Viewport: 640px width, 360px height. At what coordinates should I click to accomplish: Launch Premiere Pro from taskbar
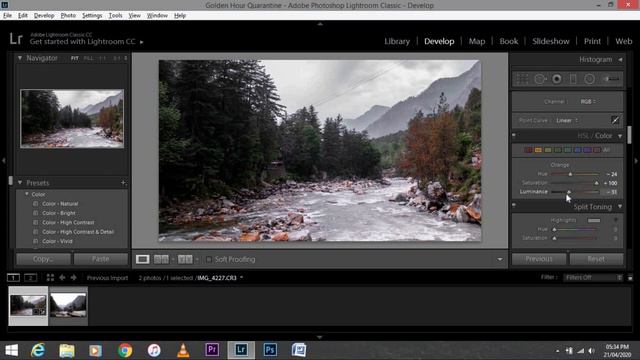[212, 350]
